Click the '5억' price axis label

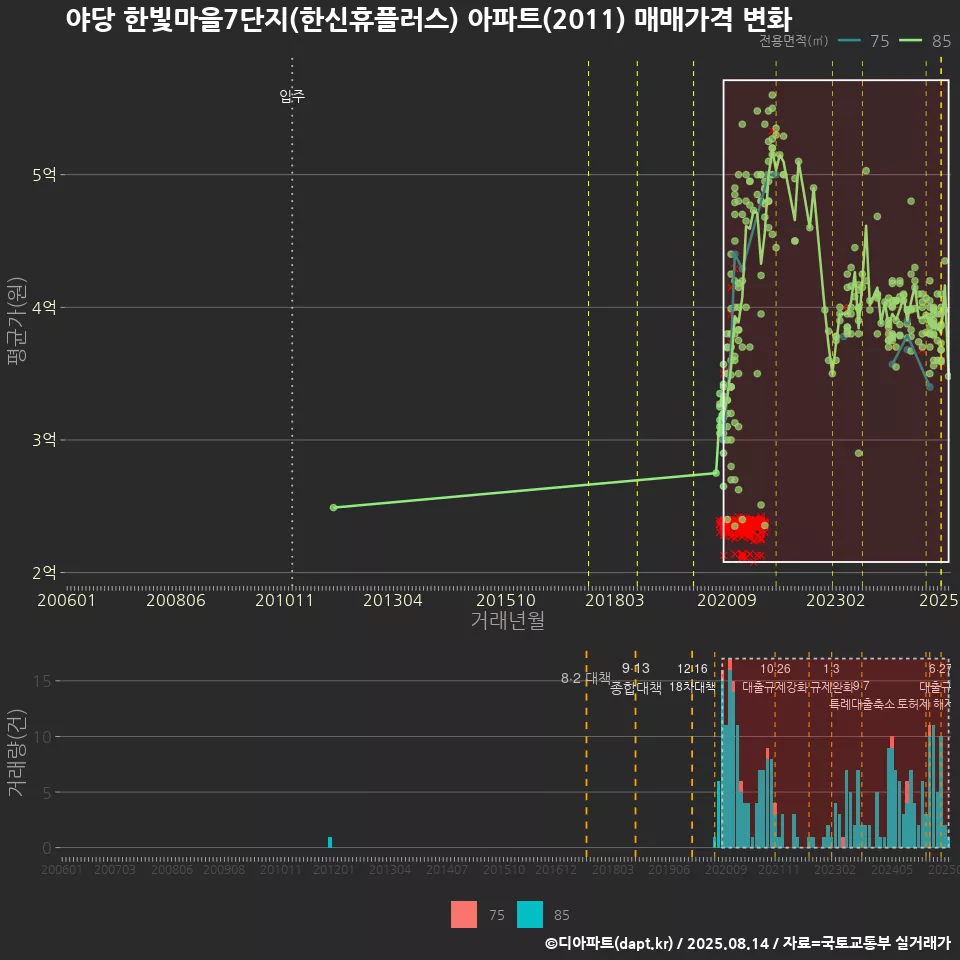[x=44, y=174]
